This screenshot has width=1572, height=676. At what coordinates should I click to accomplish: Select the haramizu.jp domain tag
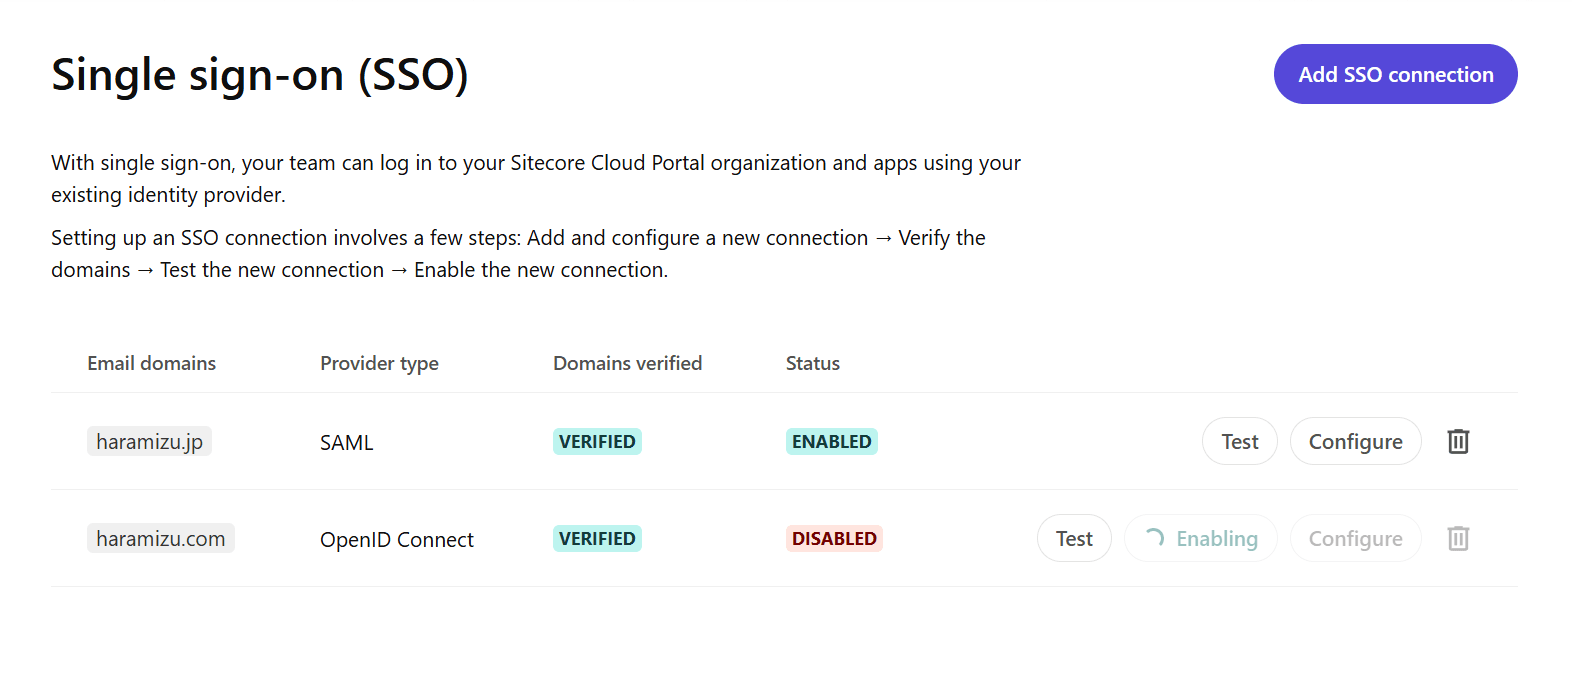(x=149, y=441)
